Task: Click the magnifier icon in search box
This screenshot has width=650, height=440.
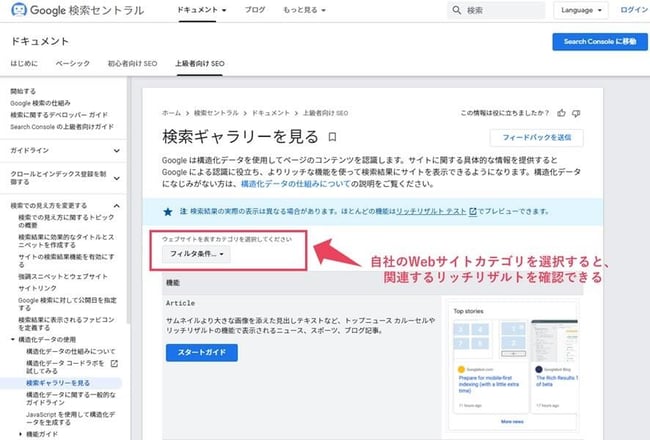Action: pos(456,10)
